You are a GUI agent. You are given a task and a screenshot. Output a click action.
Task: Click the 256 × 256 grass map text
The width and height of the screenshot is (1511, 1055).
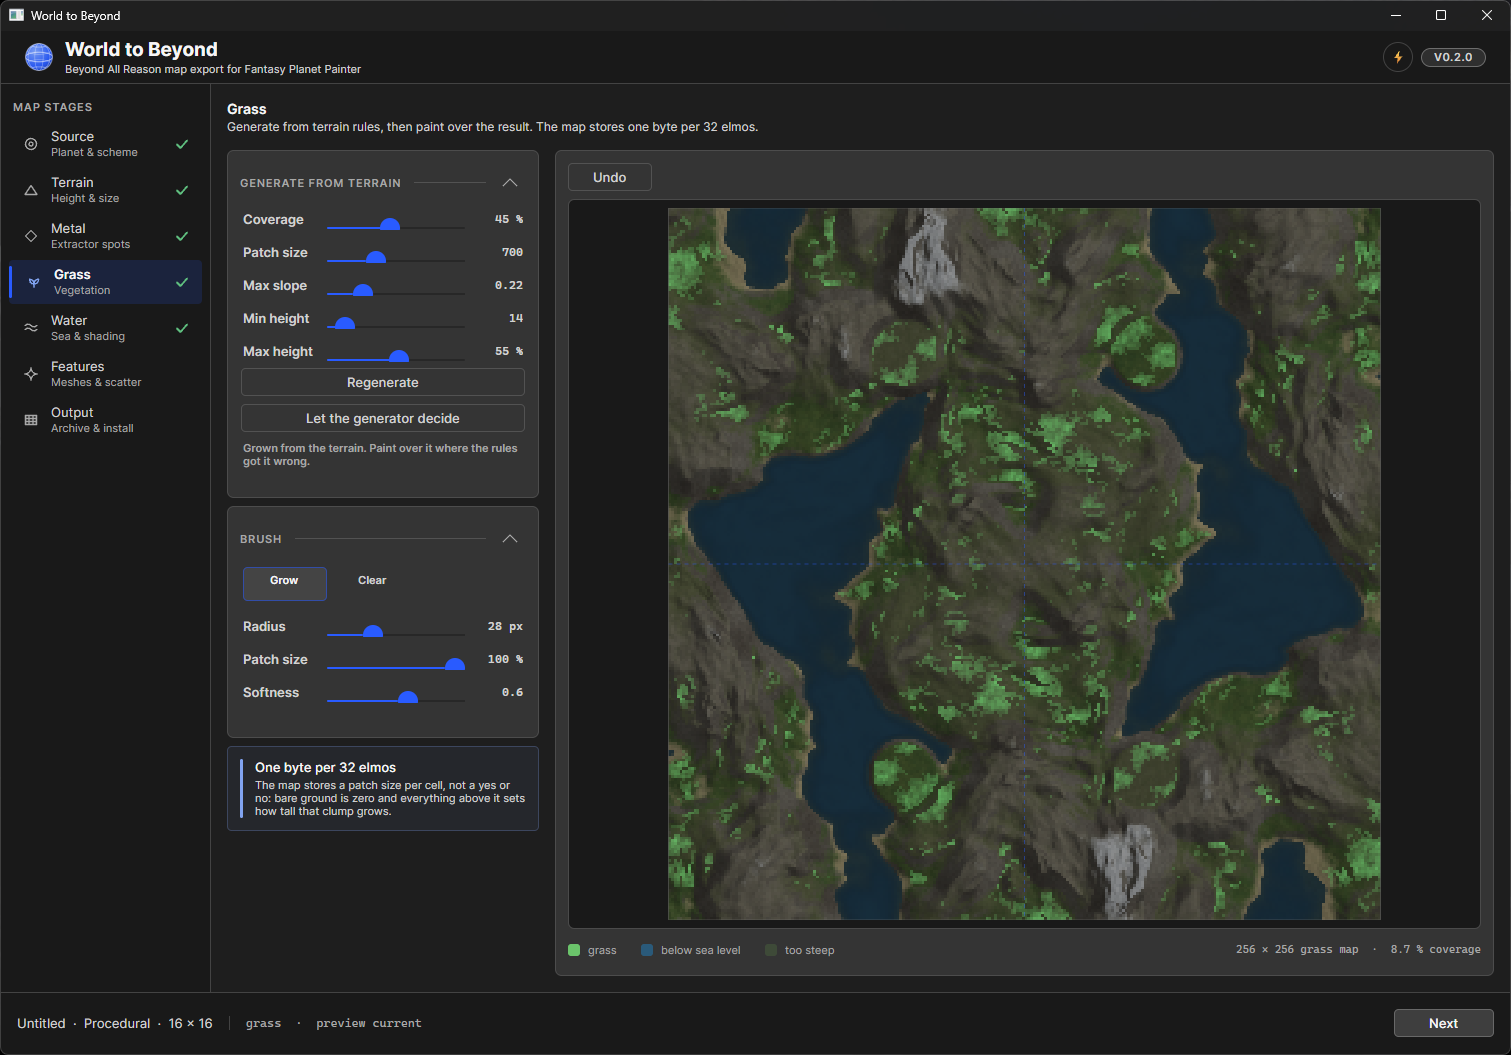[x=1297, y=950]
